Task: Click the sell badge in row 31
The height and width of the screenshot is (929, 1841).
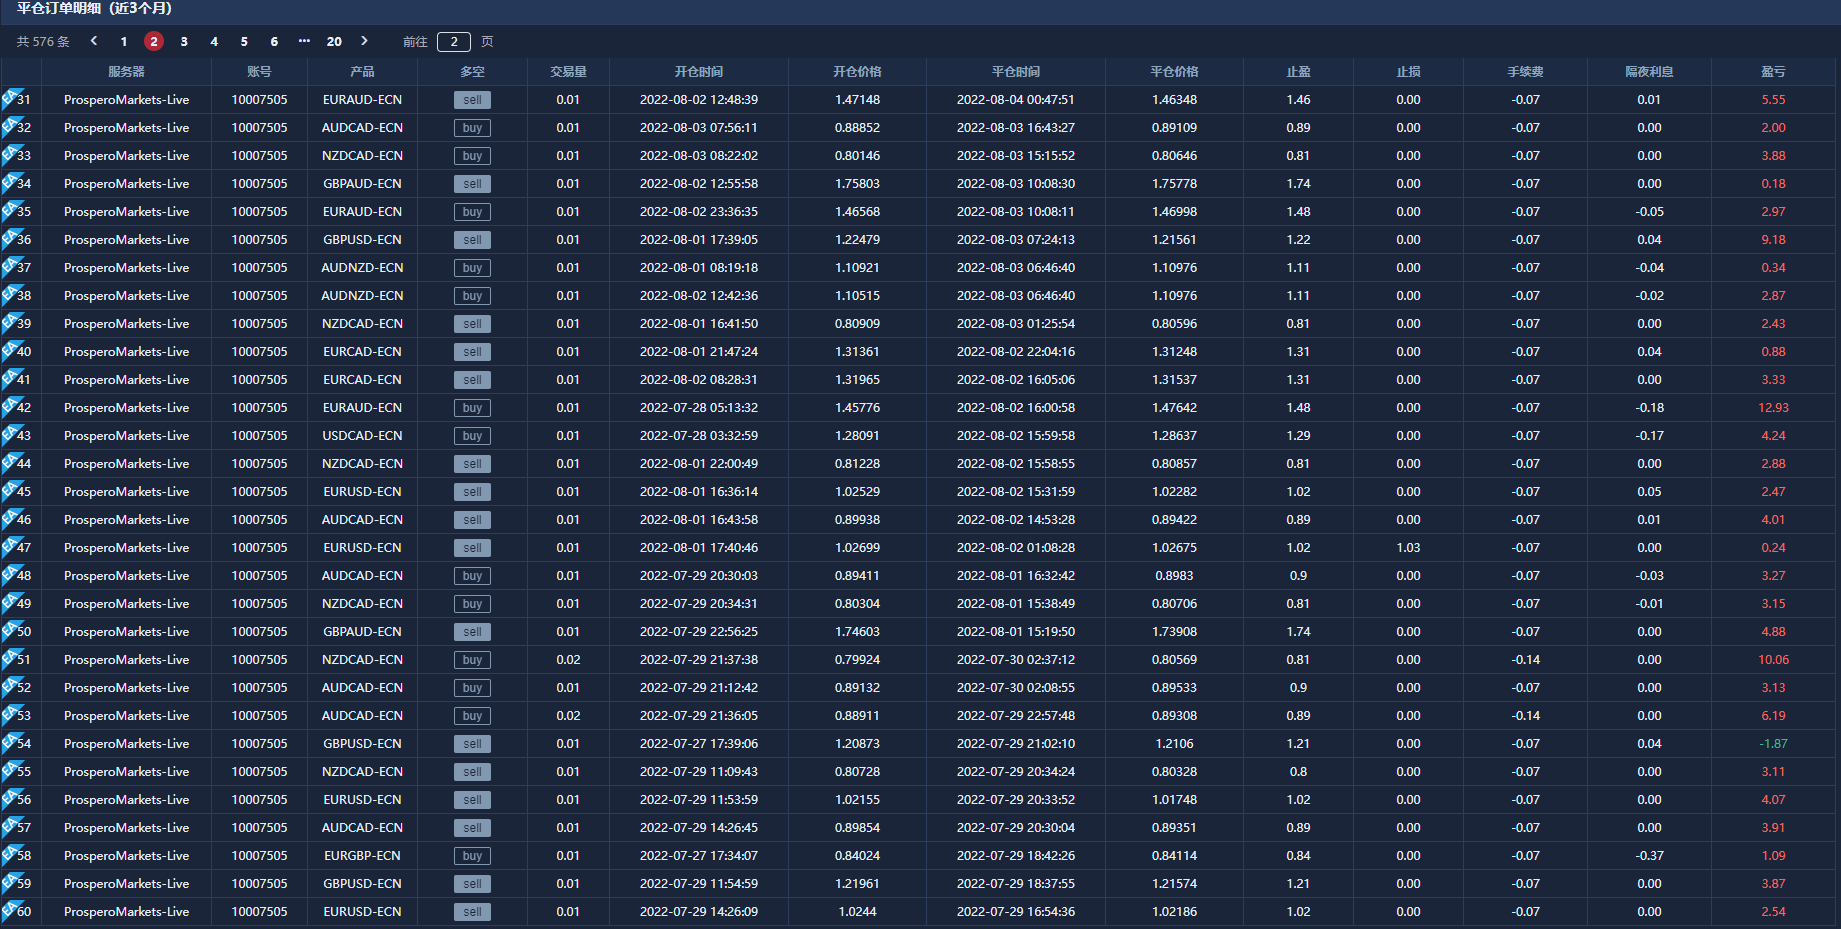Action: (472, 100)
